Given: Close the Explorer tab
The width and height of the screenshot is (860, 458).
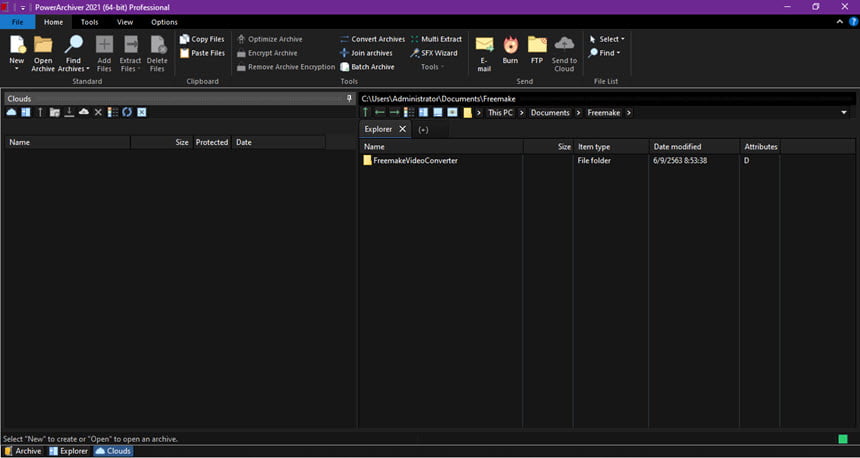Looking at the screenshot, I should 402,129.
